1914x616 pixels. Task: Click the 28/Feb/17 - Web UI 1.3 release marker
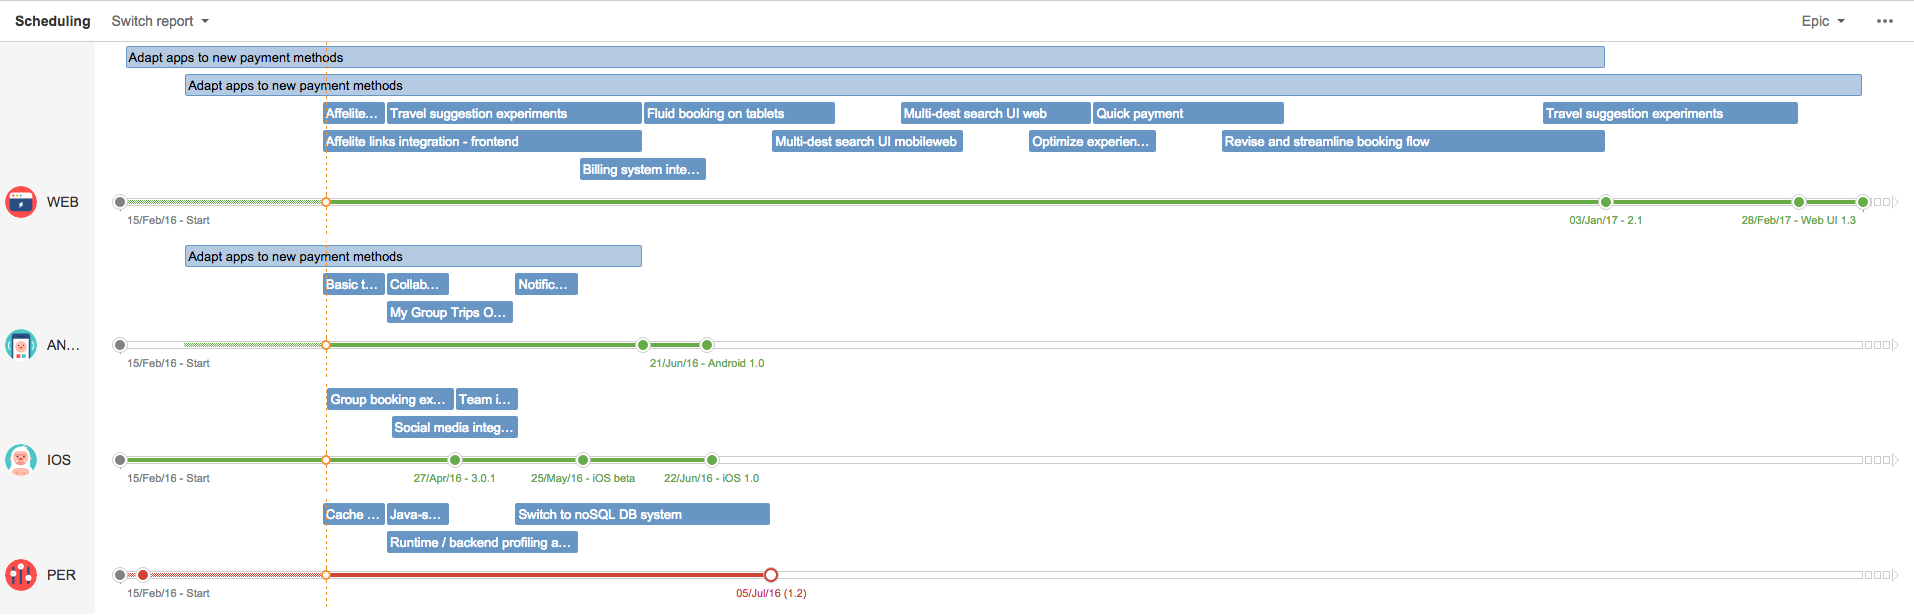[x=1799, y=202]
